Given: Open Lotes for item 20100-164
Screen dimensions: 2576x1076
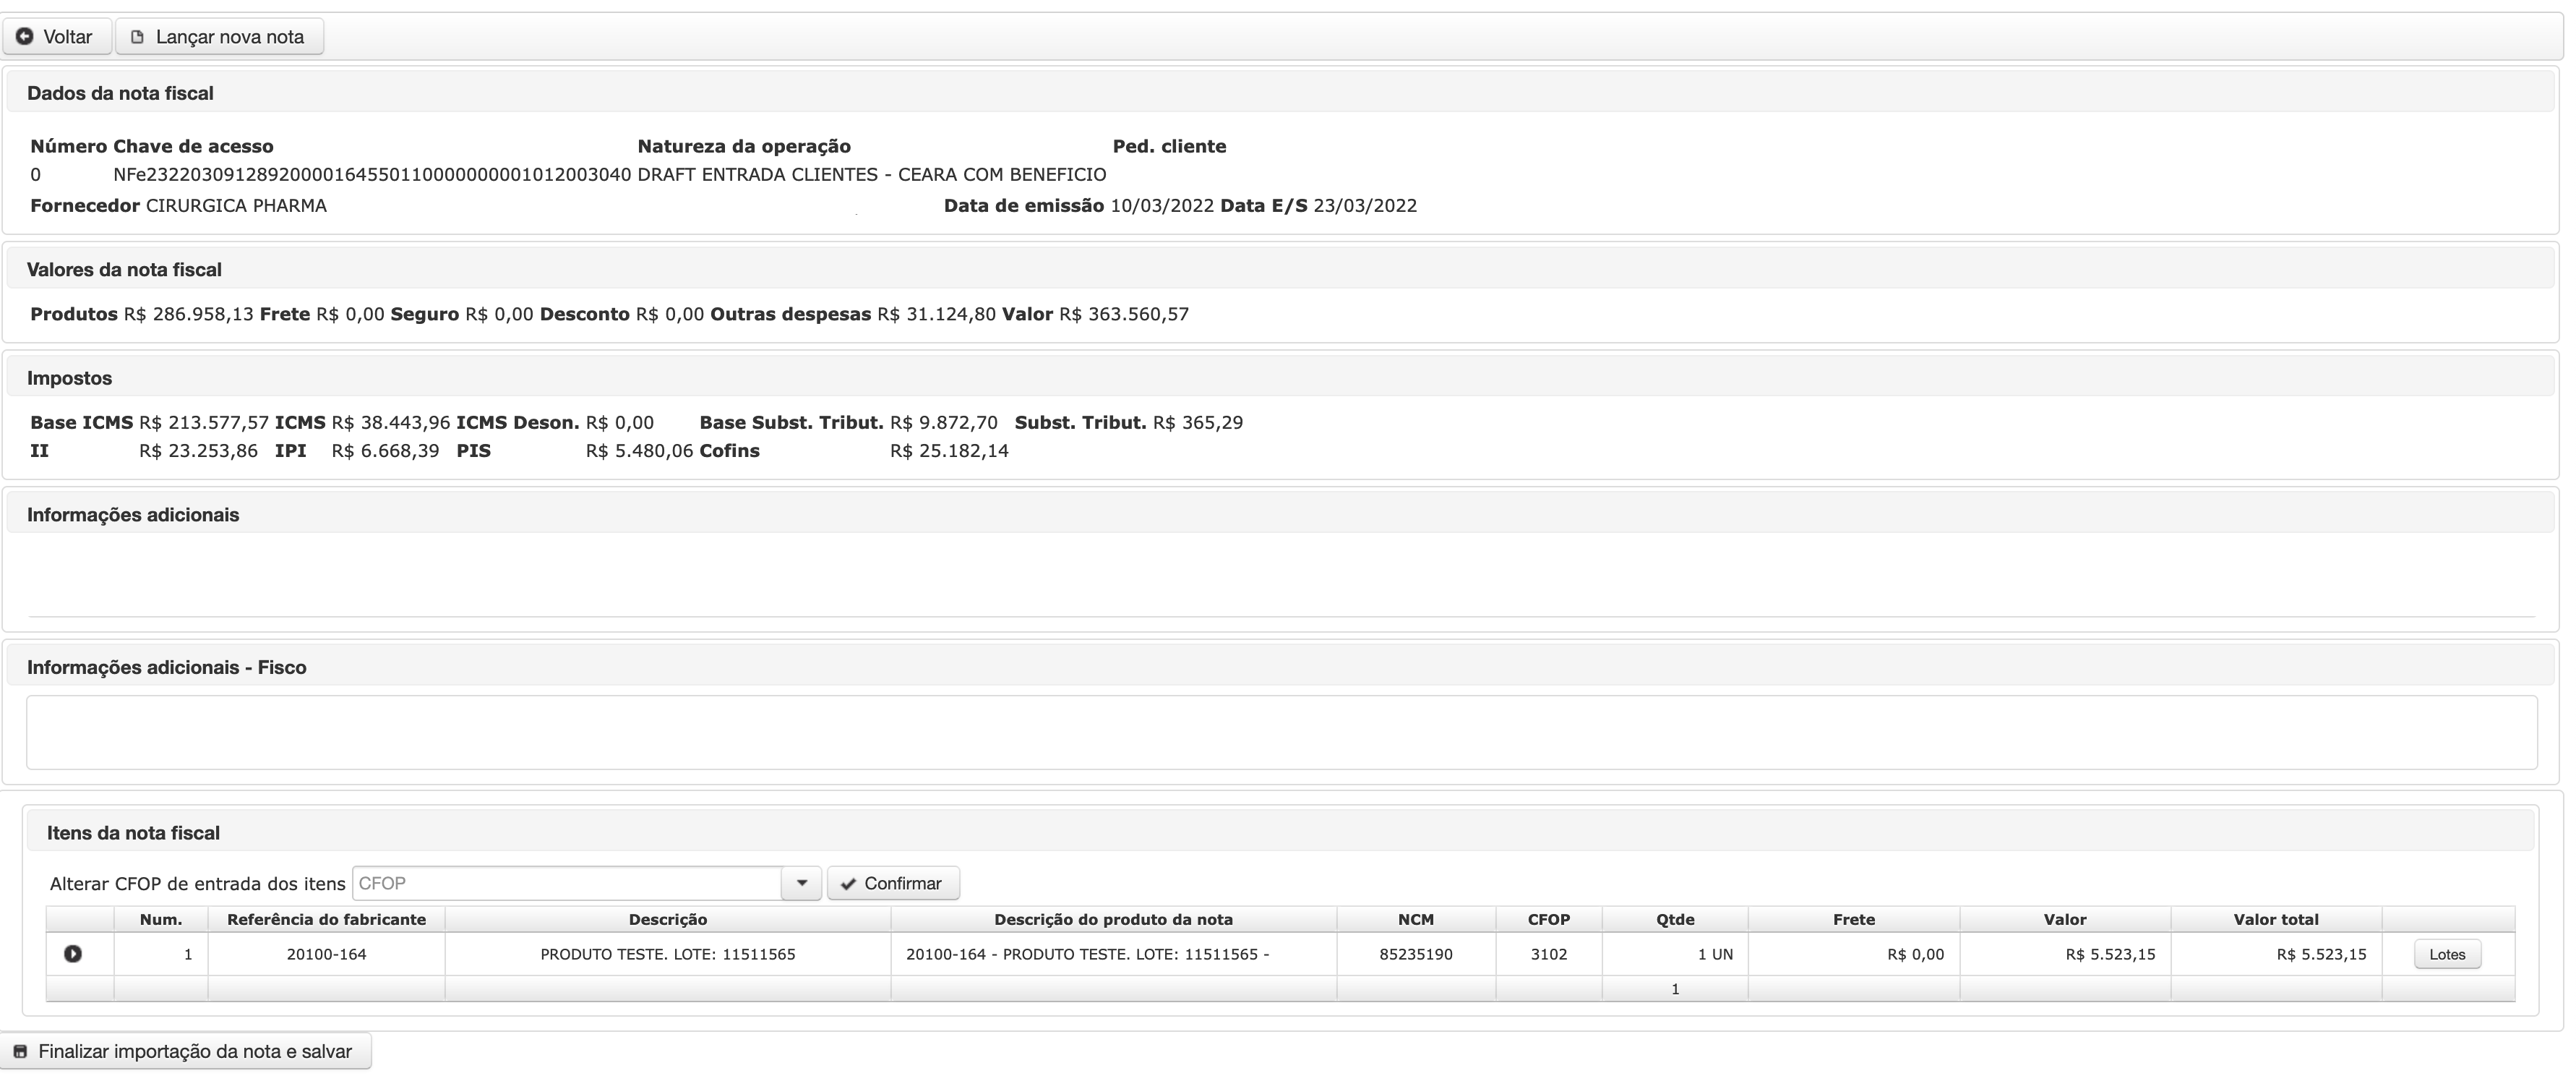Looking at the screenshot, I should tap(2447, 954).
